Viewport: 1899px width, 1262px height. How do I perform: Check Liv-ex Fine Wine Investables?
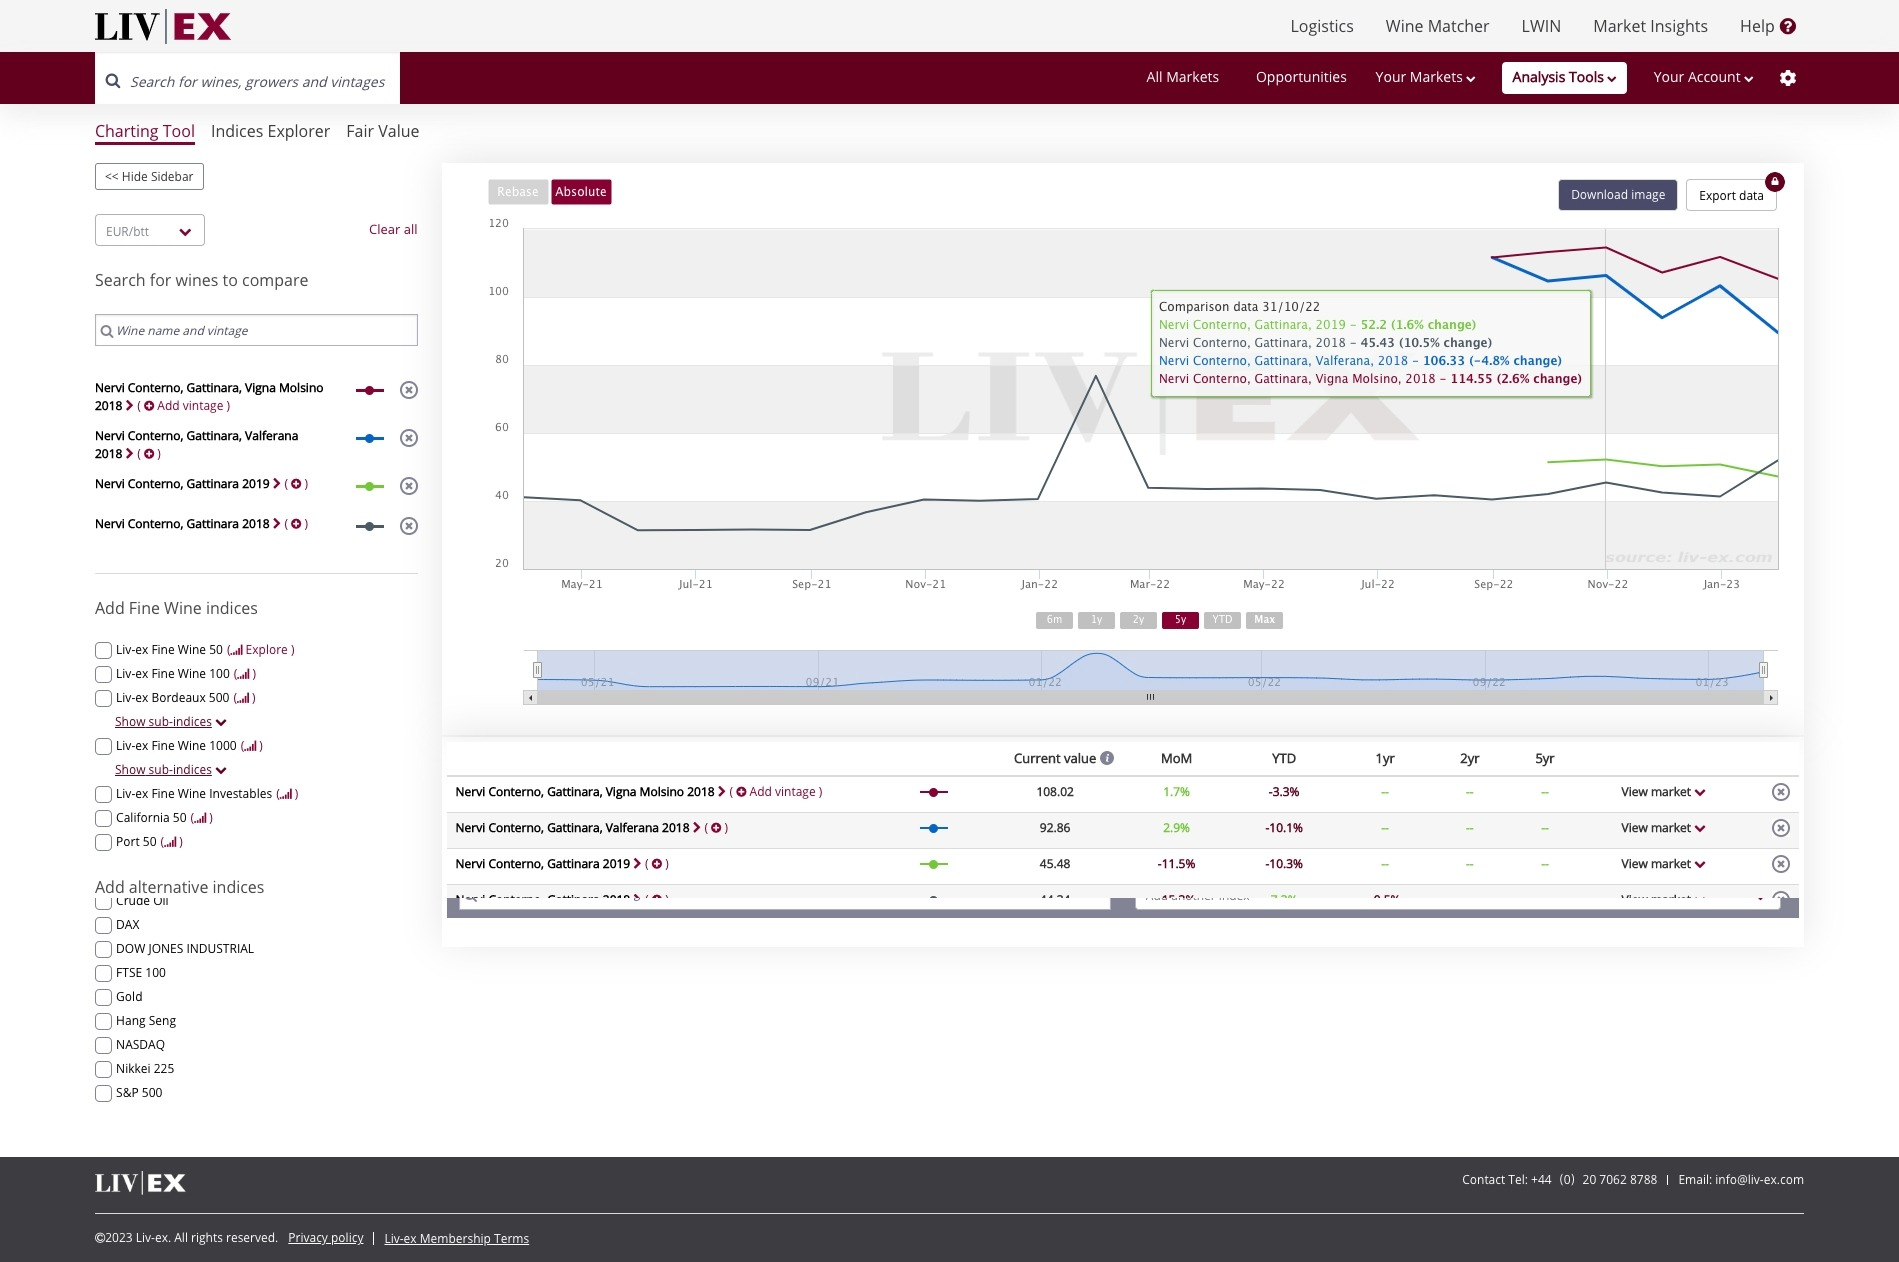[x=103, y=794]
